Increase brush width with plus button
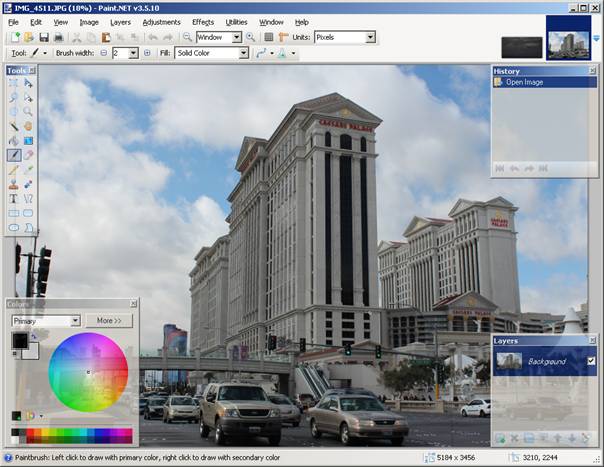Viewport: 604px width, 467px height. (x=147, y=53)
